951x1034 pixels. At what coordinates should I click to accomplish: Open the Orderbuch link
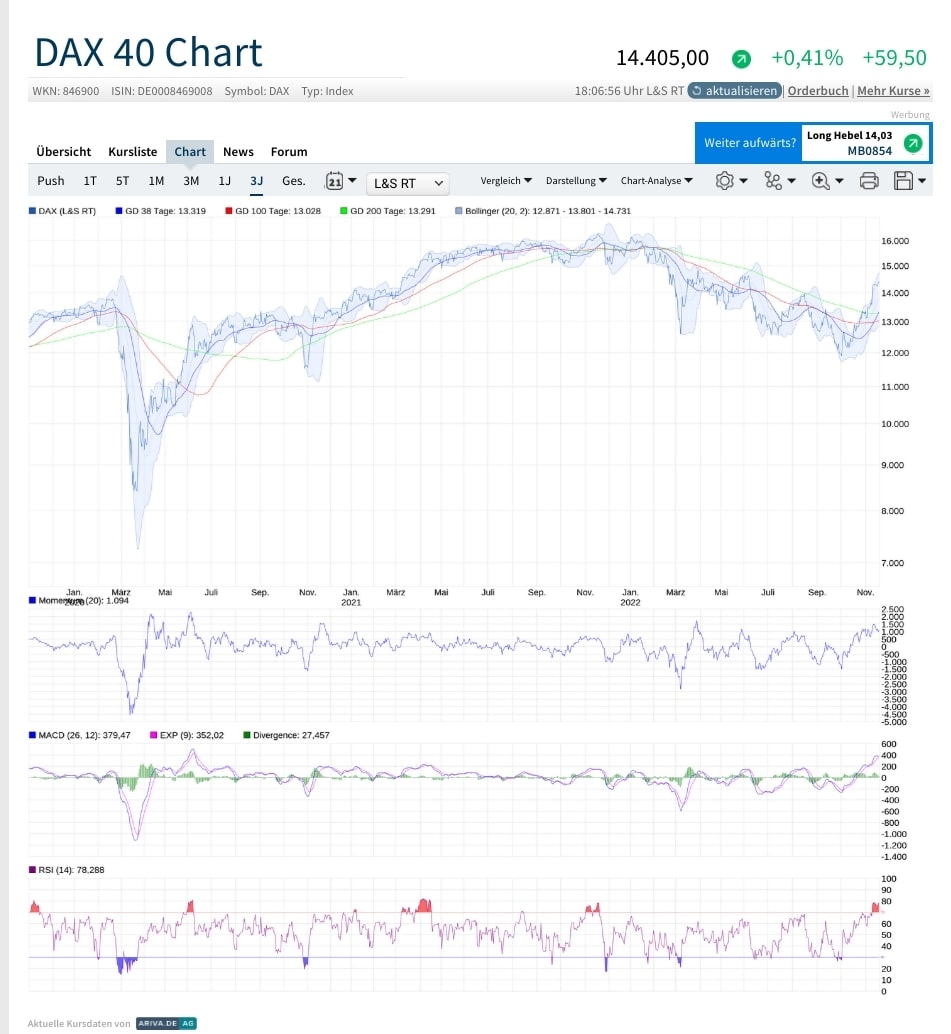818,90
